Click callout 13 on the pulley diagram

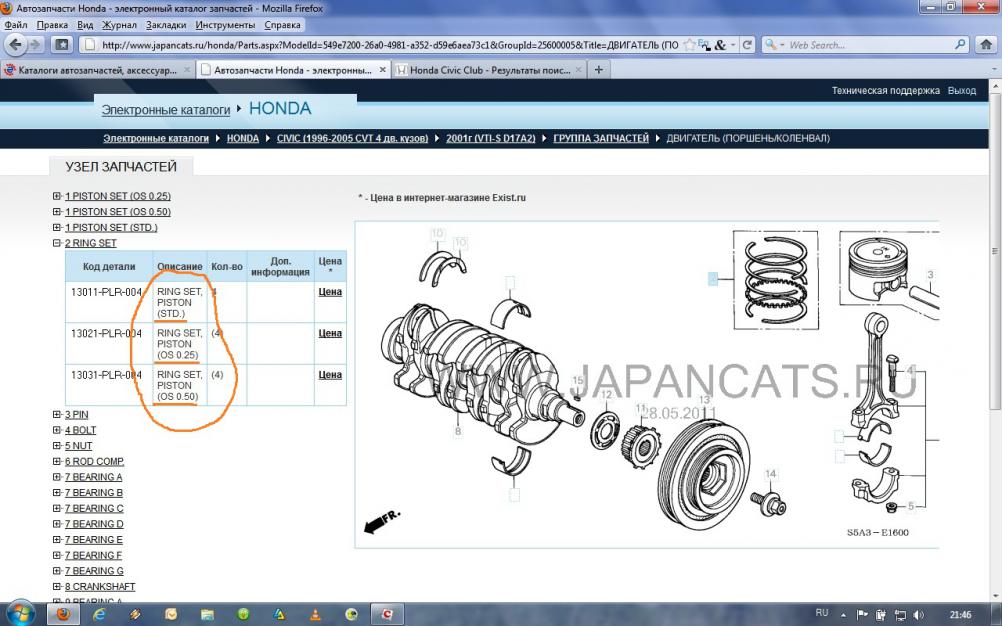704,400
